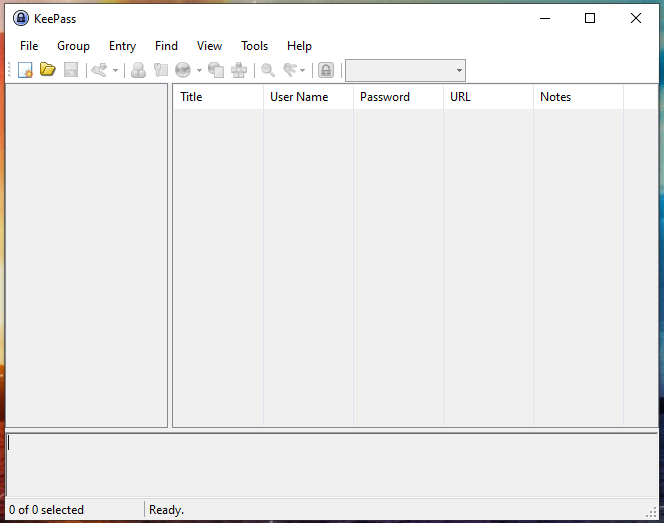Click the window resize grip in status bar
This screenshot has height=523, width=664.
[651, 512]
